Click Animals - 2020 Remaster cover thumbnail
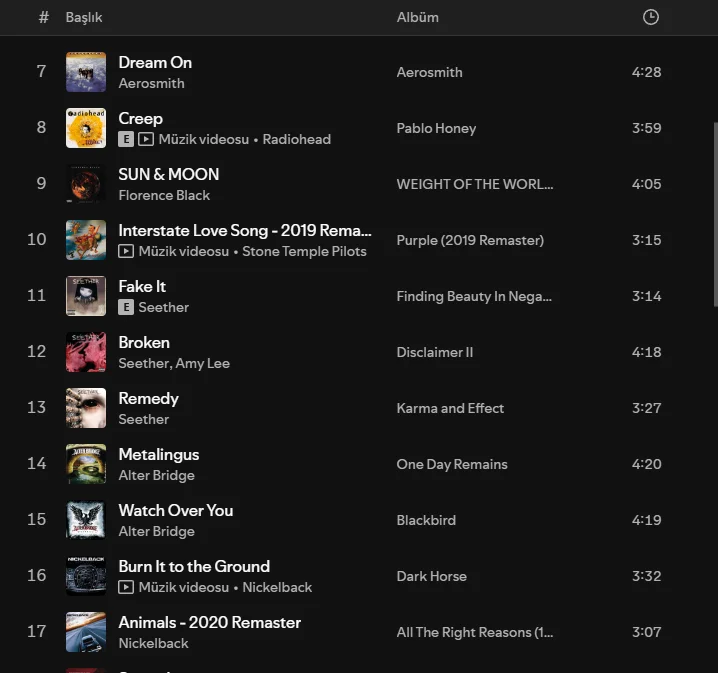 [86, 632]
